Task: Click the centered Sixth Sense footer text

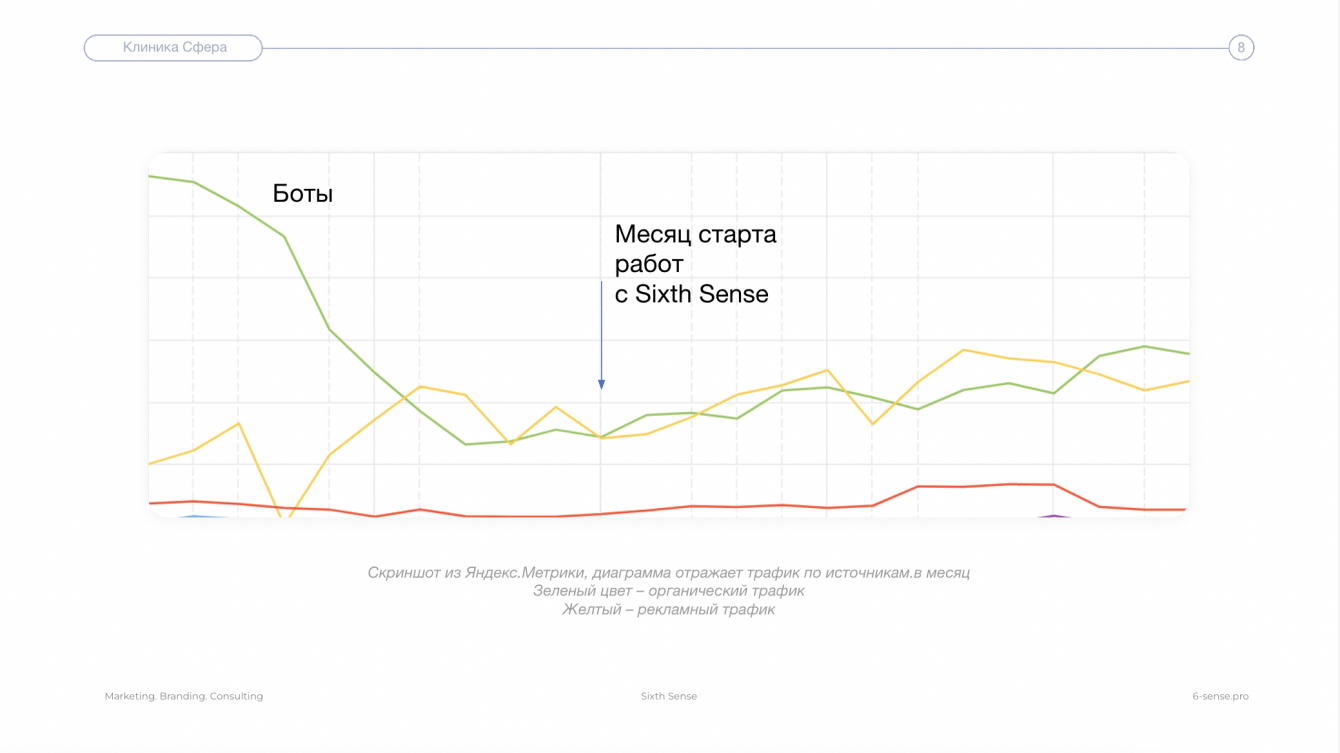Action: pos(669,696)
